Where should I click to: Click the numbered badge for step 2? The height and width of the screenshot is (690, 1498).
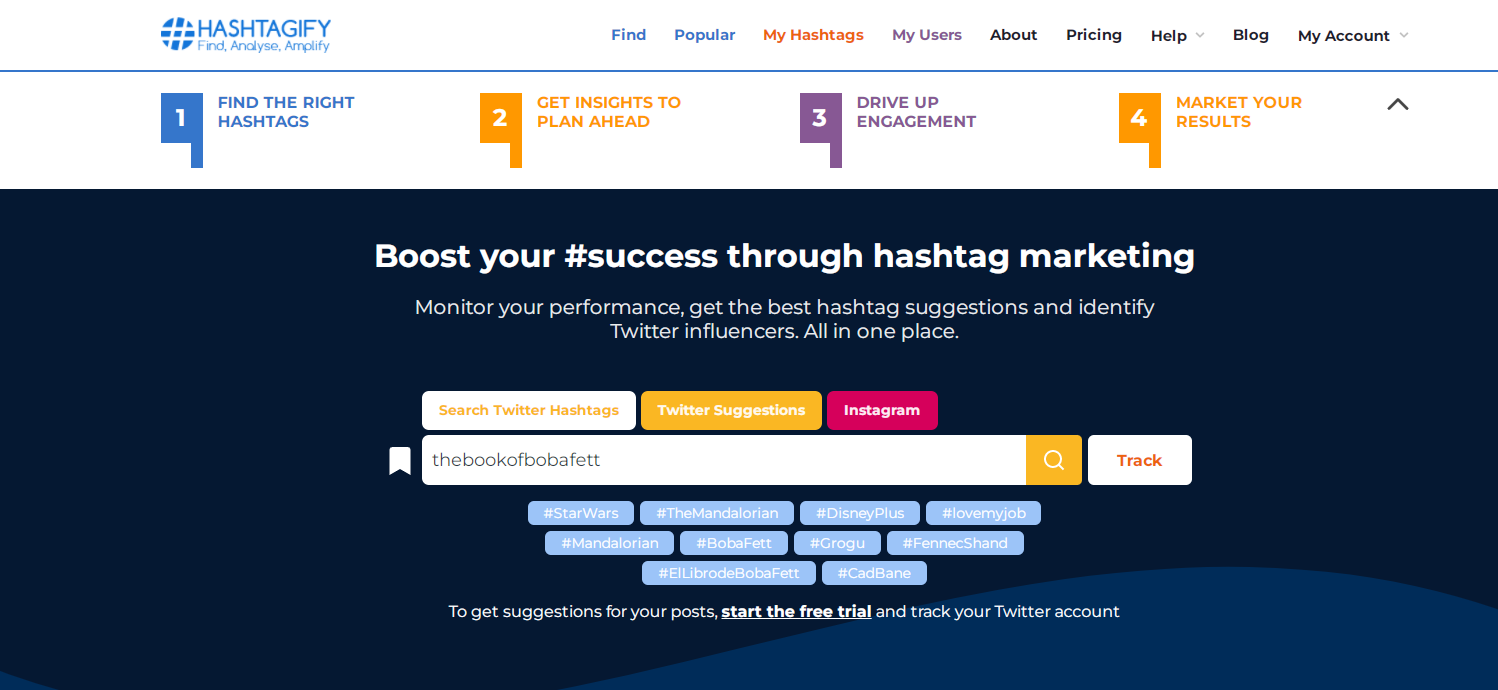pos(500,117)
